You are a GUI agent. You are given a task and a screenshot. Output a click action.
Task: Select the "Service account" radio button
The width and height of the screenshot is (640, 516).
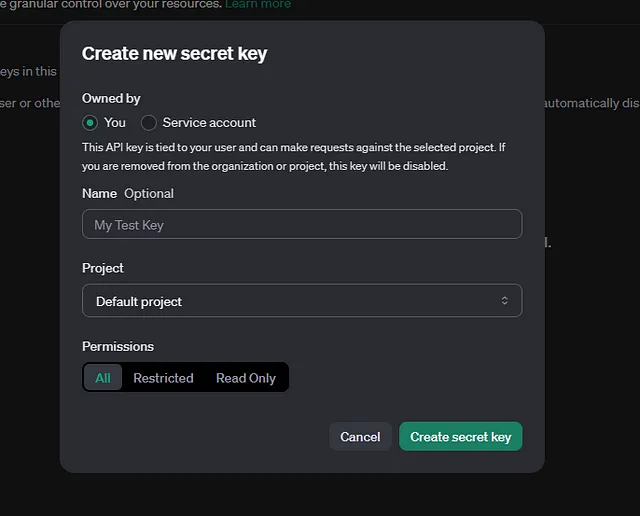[x=149, y=123]
